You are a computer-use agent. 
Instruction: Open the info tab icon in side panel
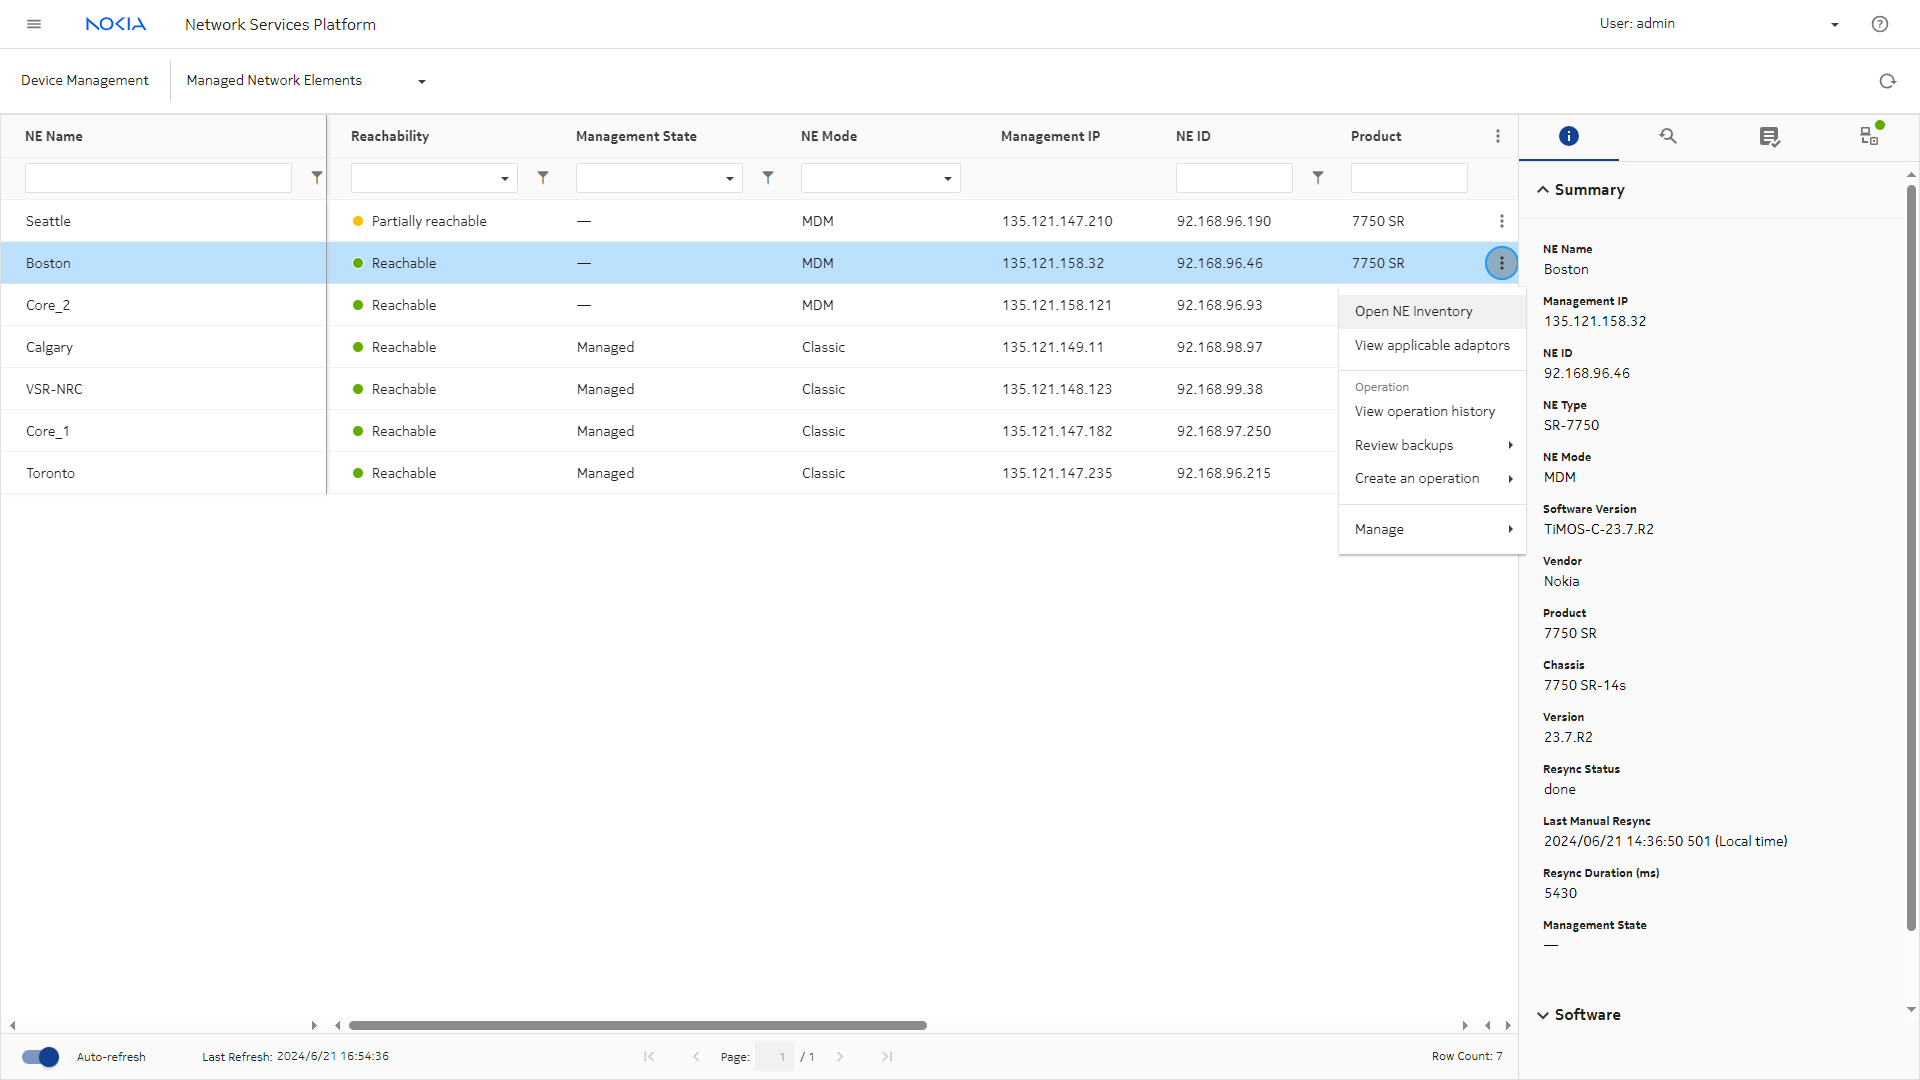(x=1568, y=136)
